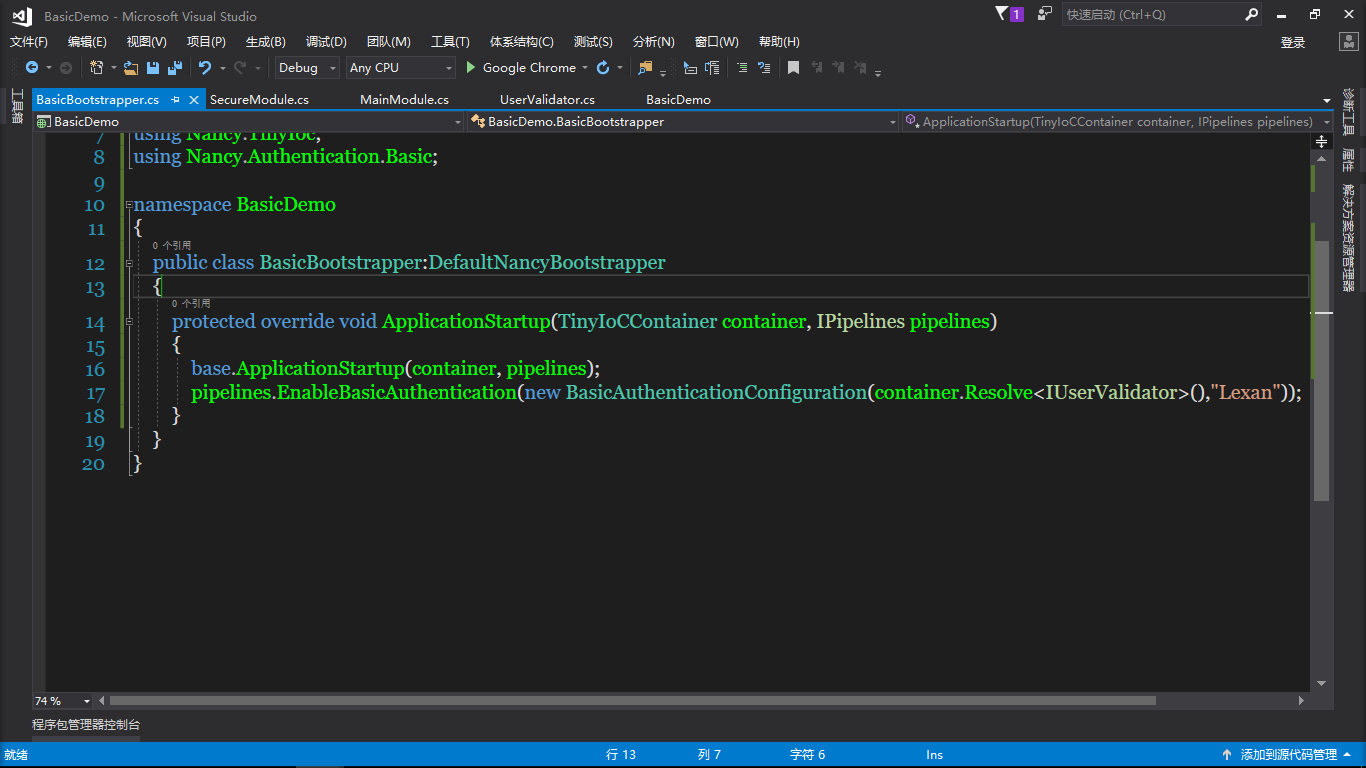The image size is (1366, 768).
Task: Toggle pin on BasicBootstrapper.cs tab
Action: point(175,100)
